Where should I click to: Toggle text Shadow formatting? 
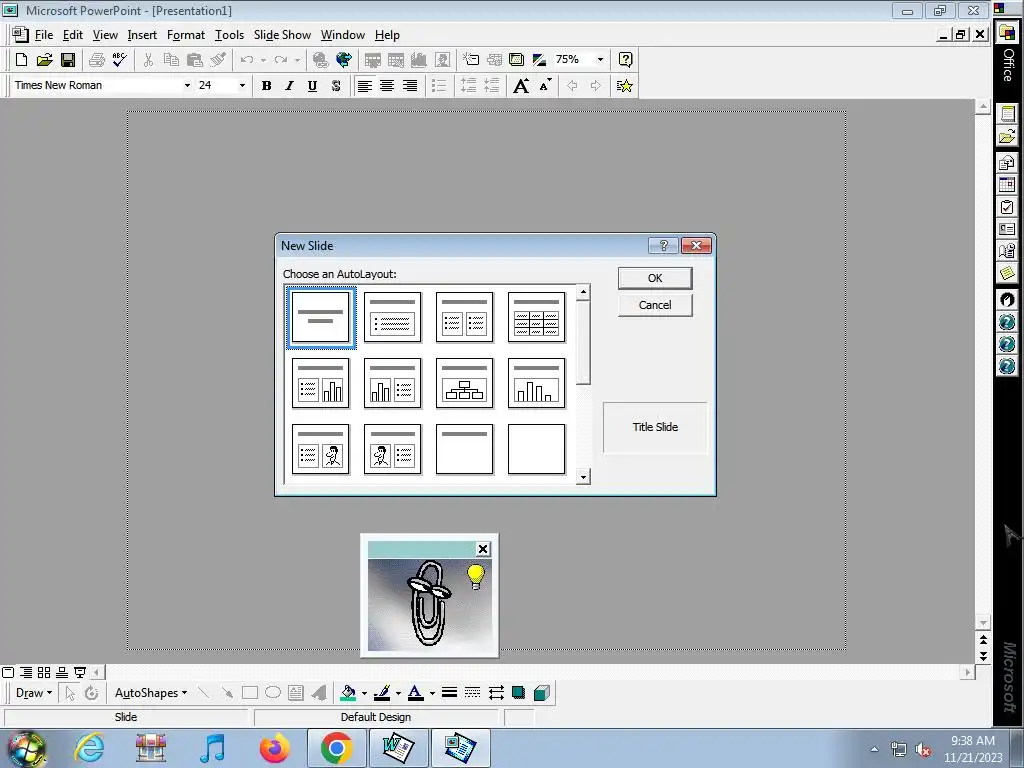(x=336, y=86)
